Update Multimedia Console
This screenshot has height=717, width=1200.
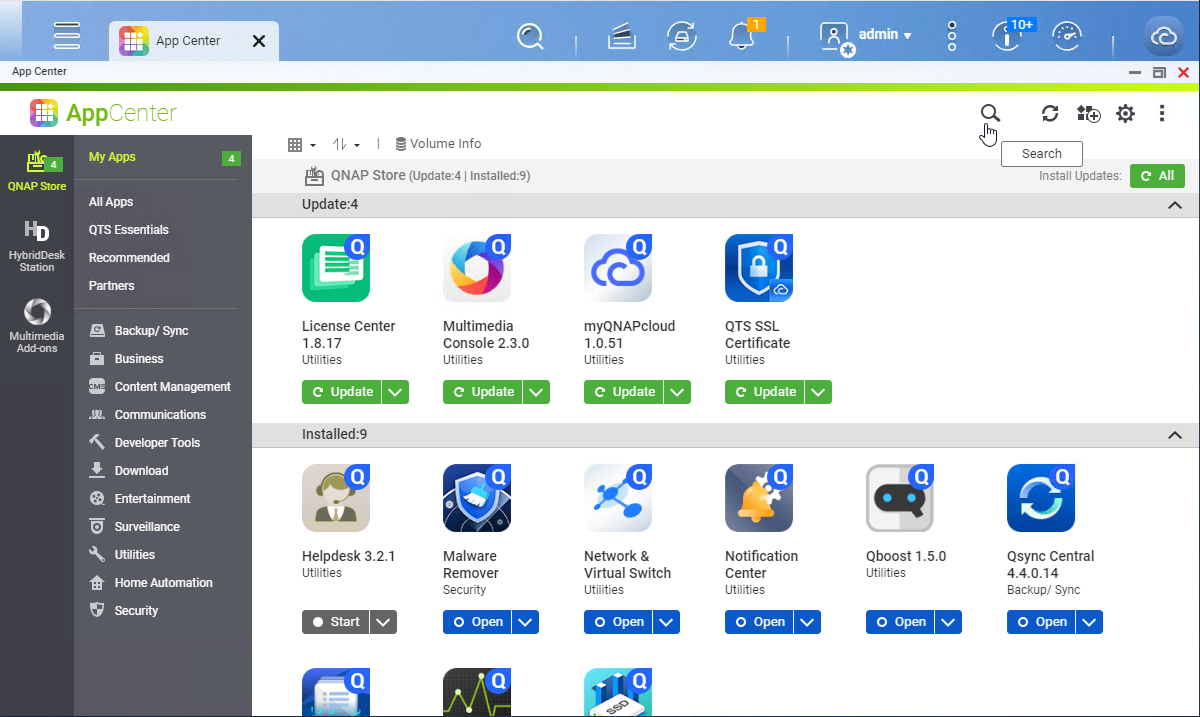pyautogui.click(x=484, y=392)
